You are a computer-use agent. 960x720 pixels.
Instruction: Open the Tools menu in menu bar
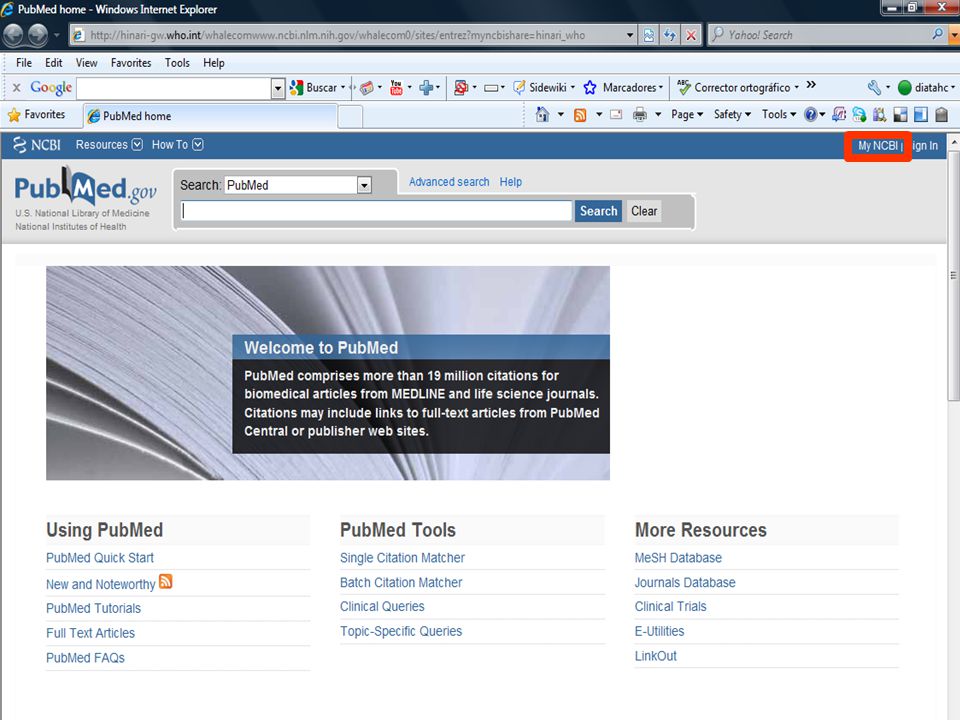tap(177, 63)
